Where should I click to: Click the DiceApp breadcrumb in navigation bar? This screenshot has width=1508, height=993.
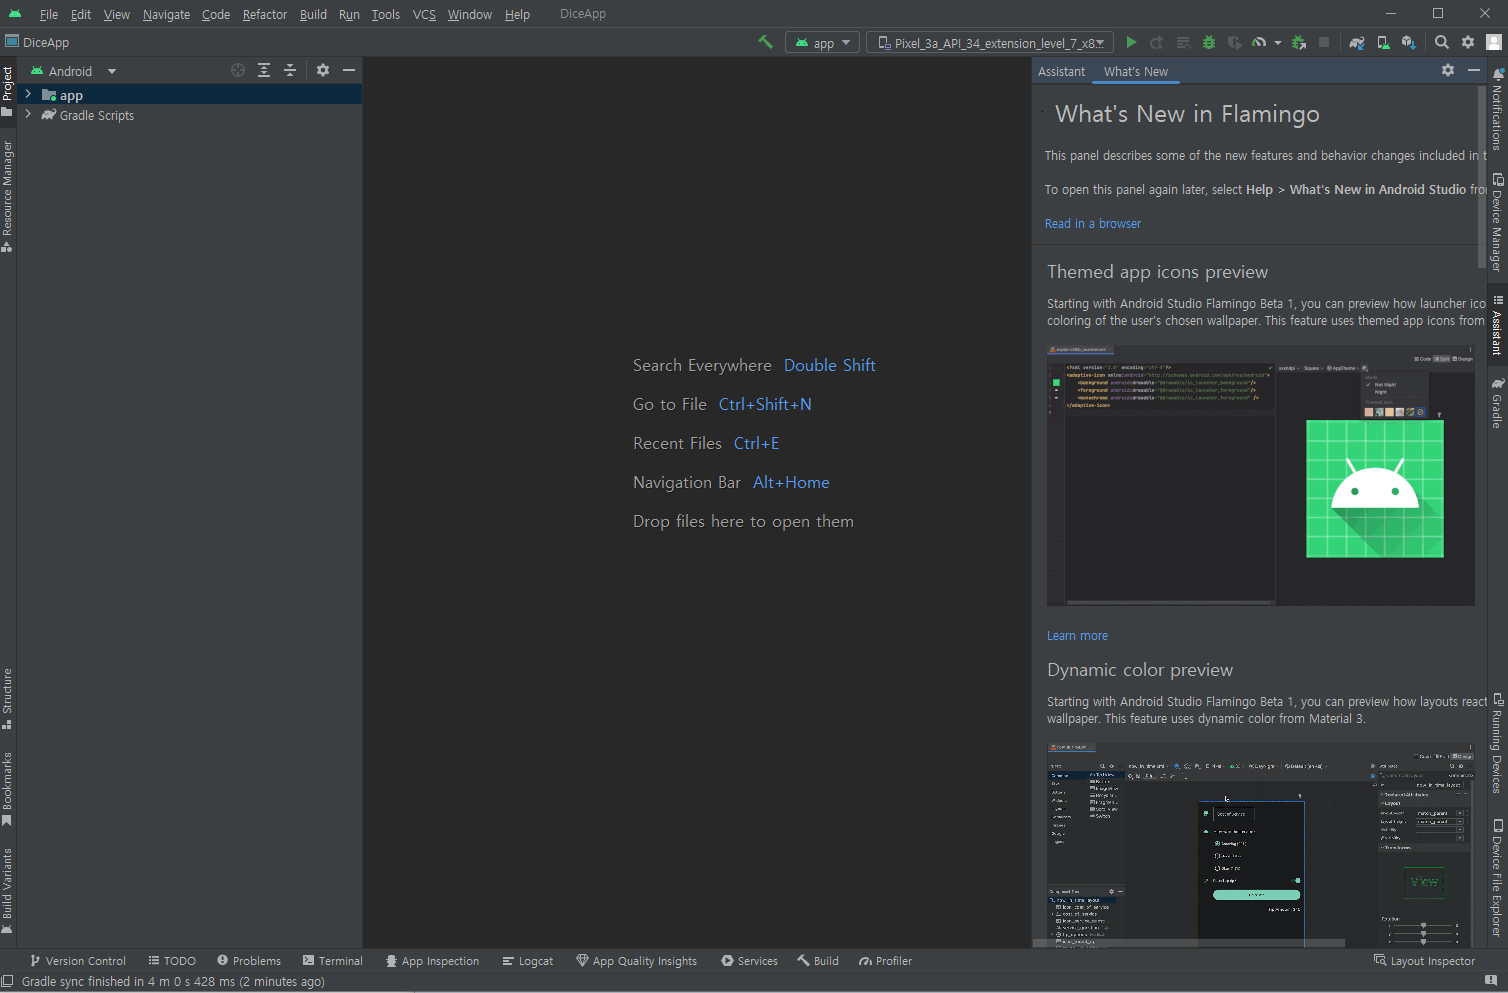click(x=37, y=42)
